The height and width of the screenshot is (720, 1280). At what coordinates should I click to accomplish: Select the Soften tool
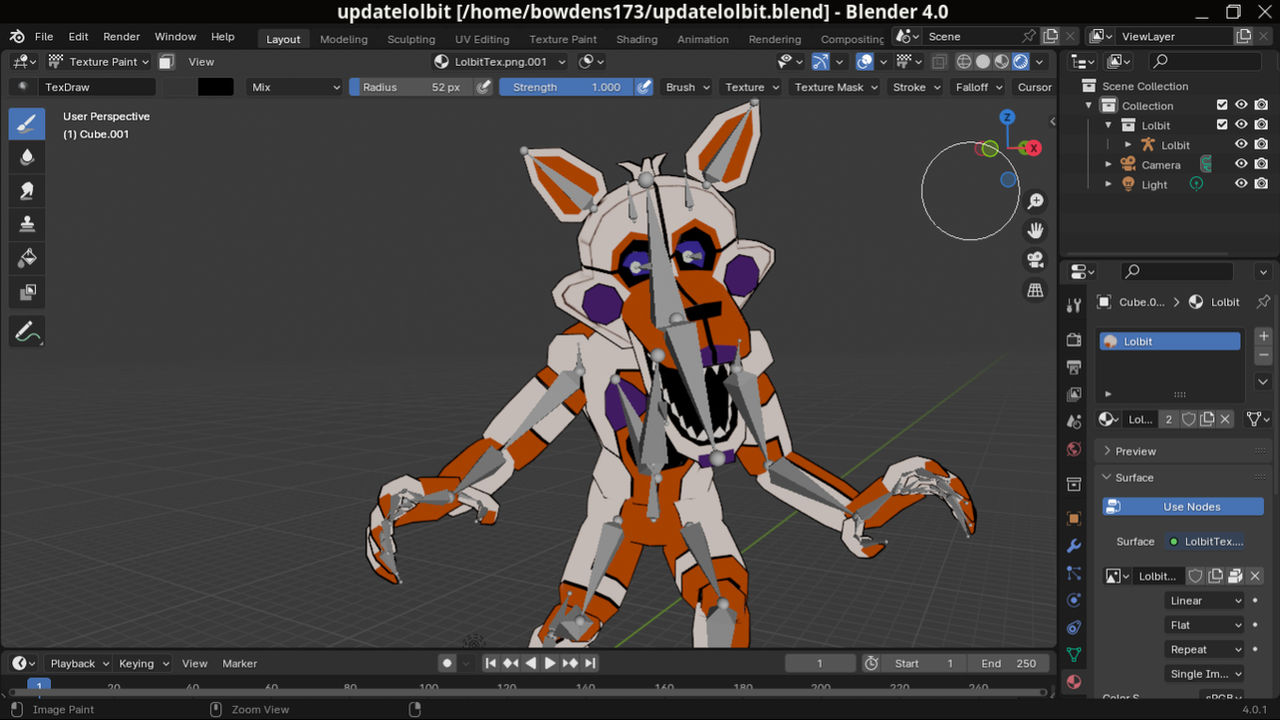[x=27, y=157]
